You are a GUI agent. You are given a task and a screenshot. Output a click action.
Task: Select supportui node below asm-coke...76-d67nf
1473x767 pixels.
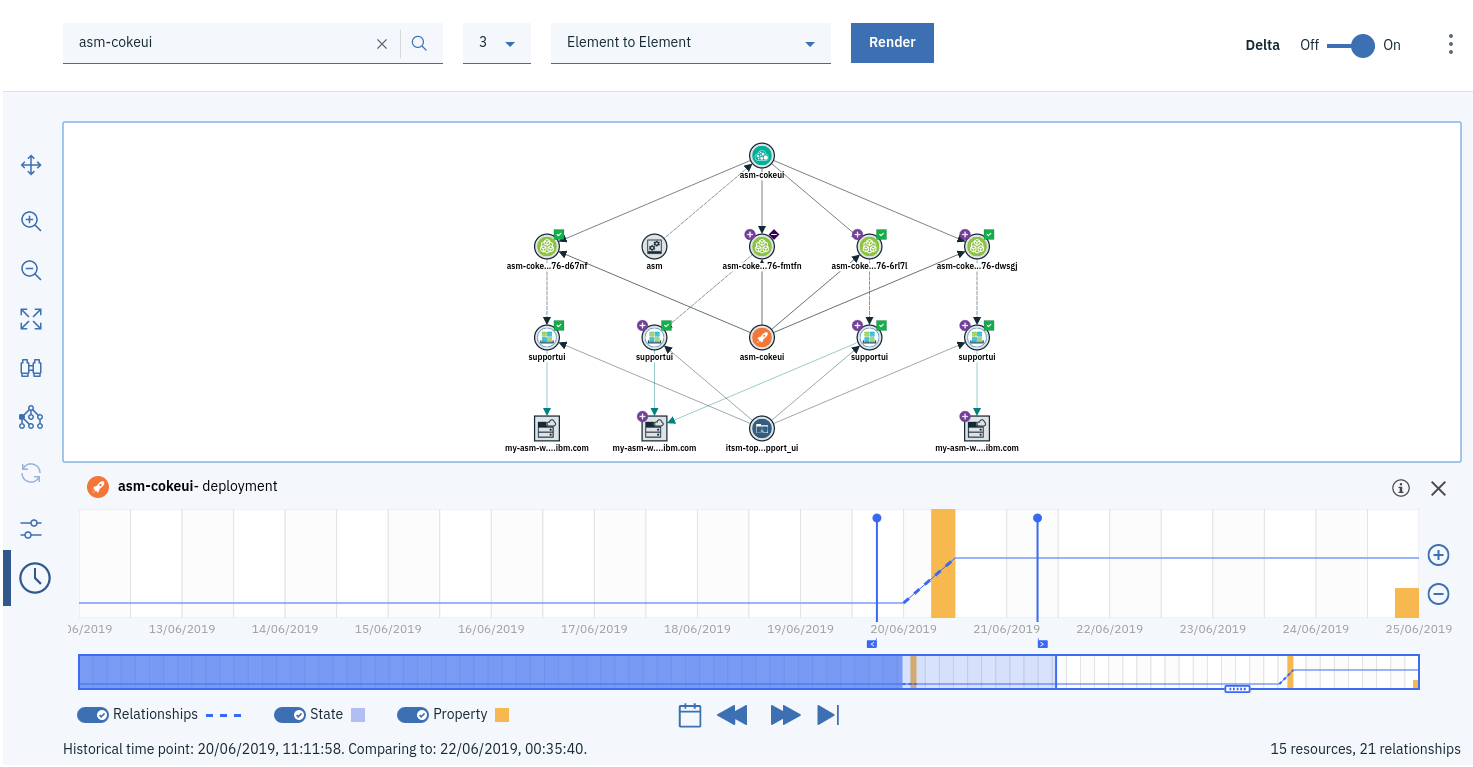[x=546, y=337]
